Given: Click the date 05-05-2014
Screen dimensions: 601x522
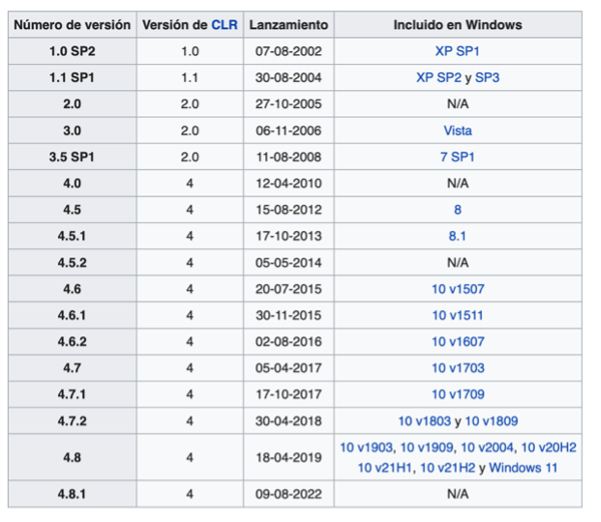Looking at the screenshot, I should click(289, 263).
